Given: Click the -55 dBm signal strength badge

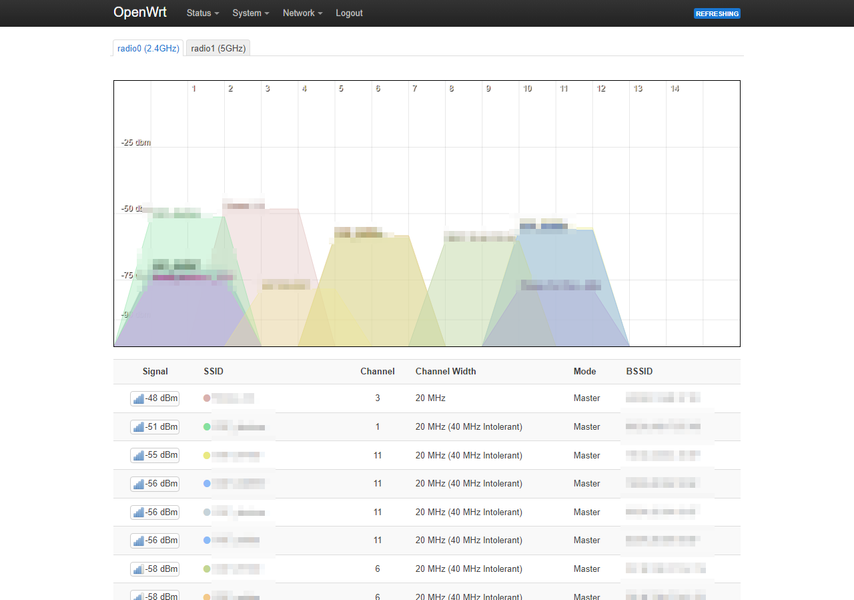Looking at the screenshot, I should [155, 455].
